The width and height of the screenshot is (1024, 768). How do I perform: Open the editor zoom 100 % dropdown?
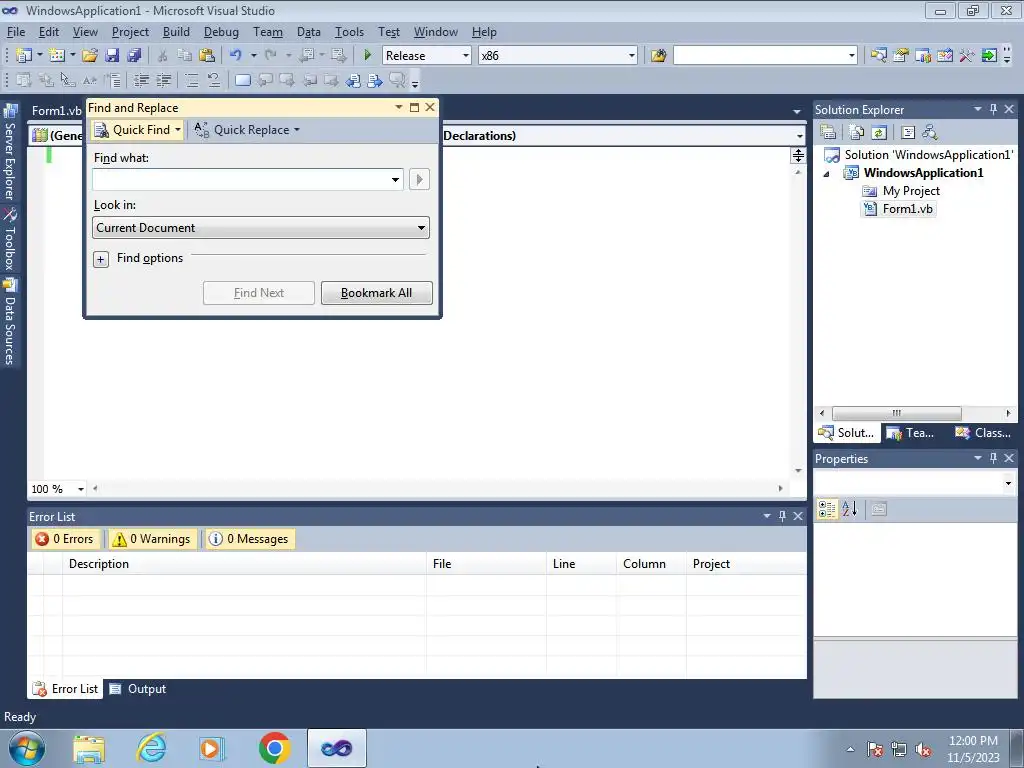(81, 489)
